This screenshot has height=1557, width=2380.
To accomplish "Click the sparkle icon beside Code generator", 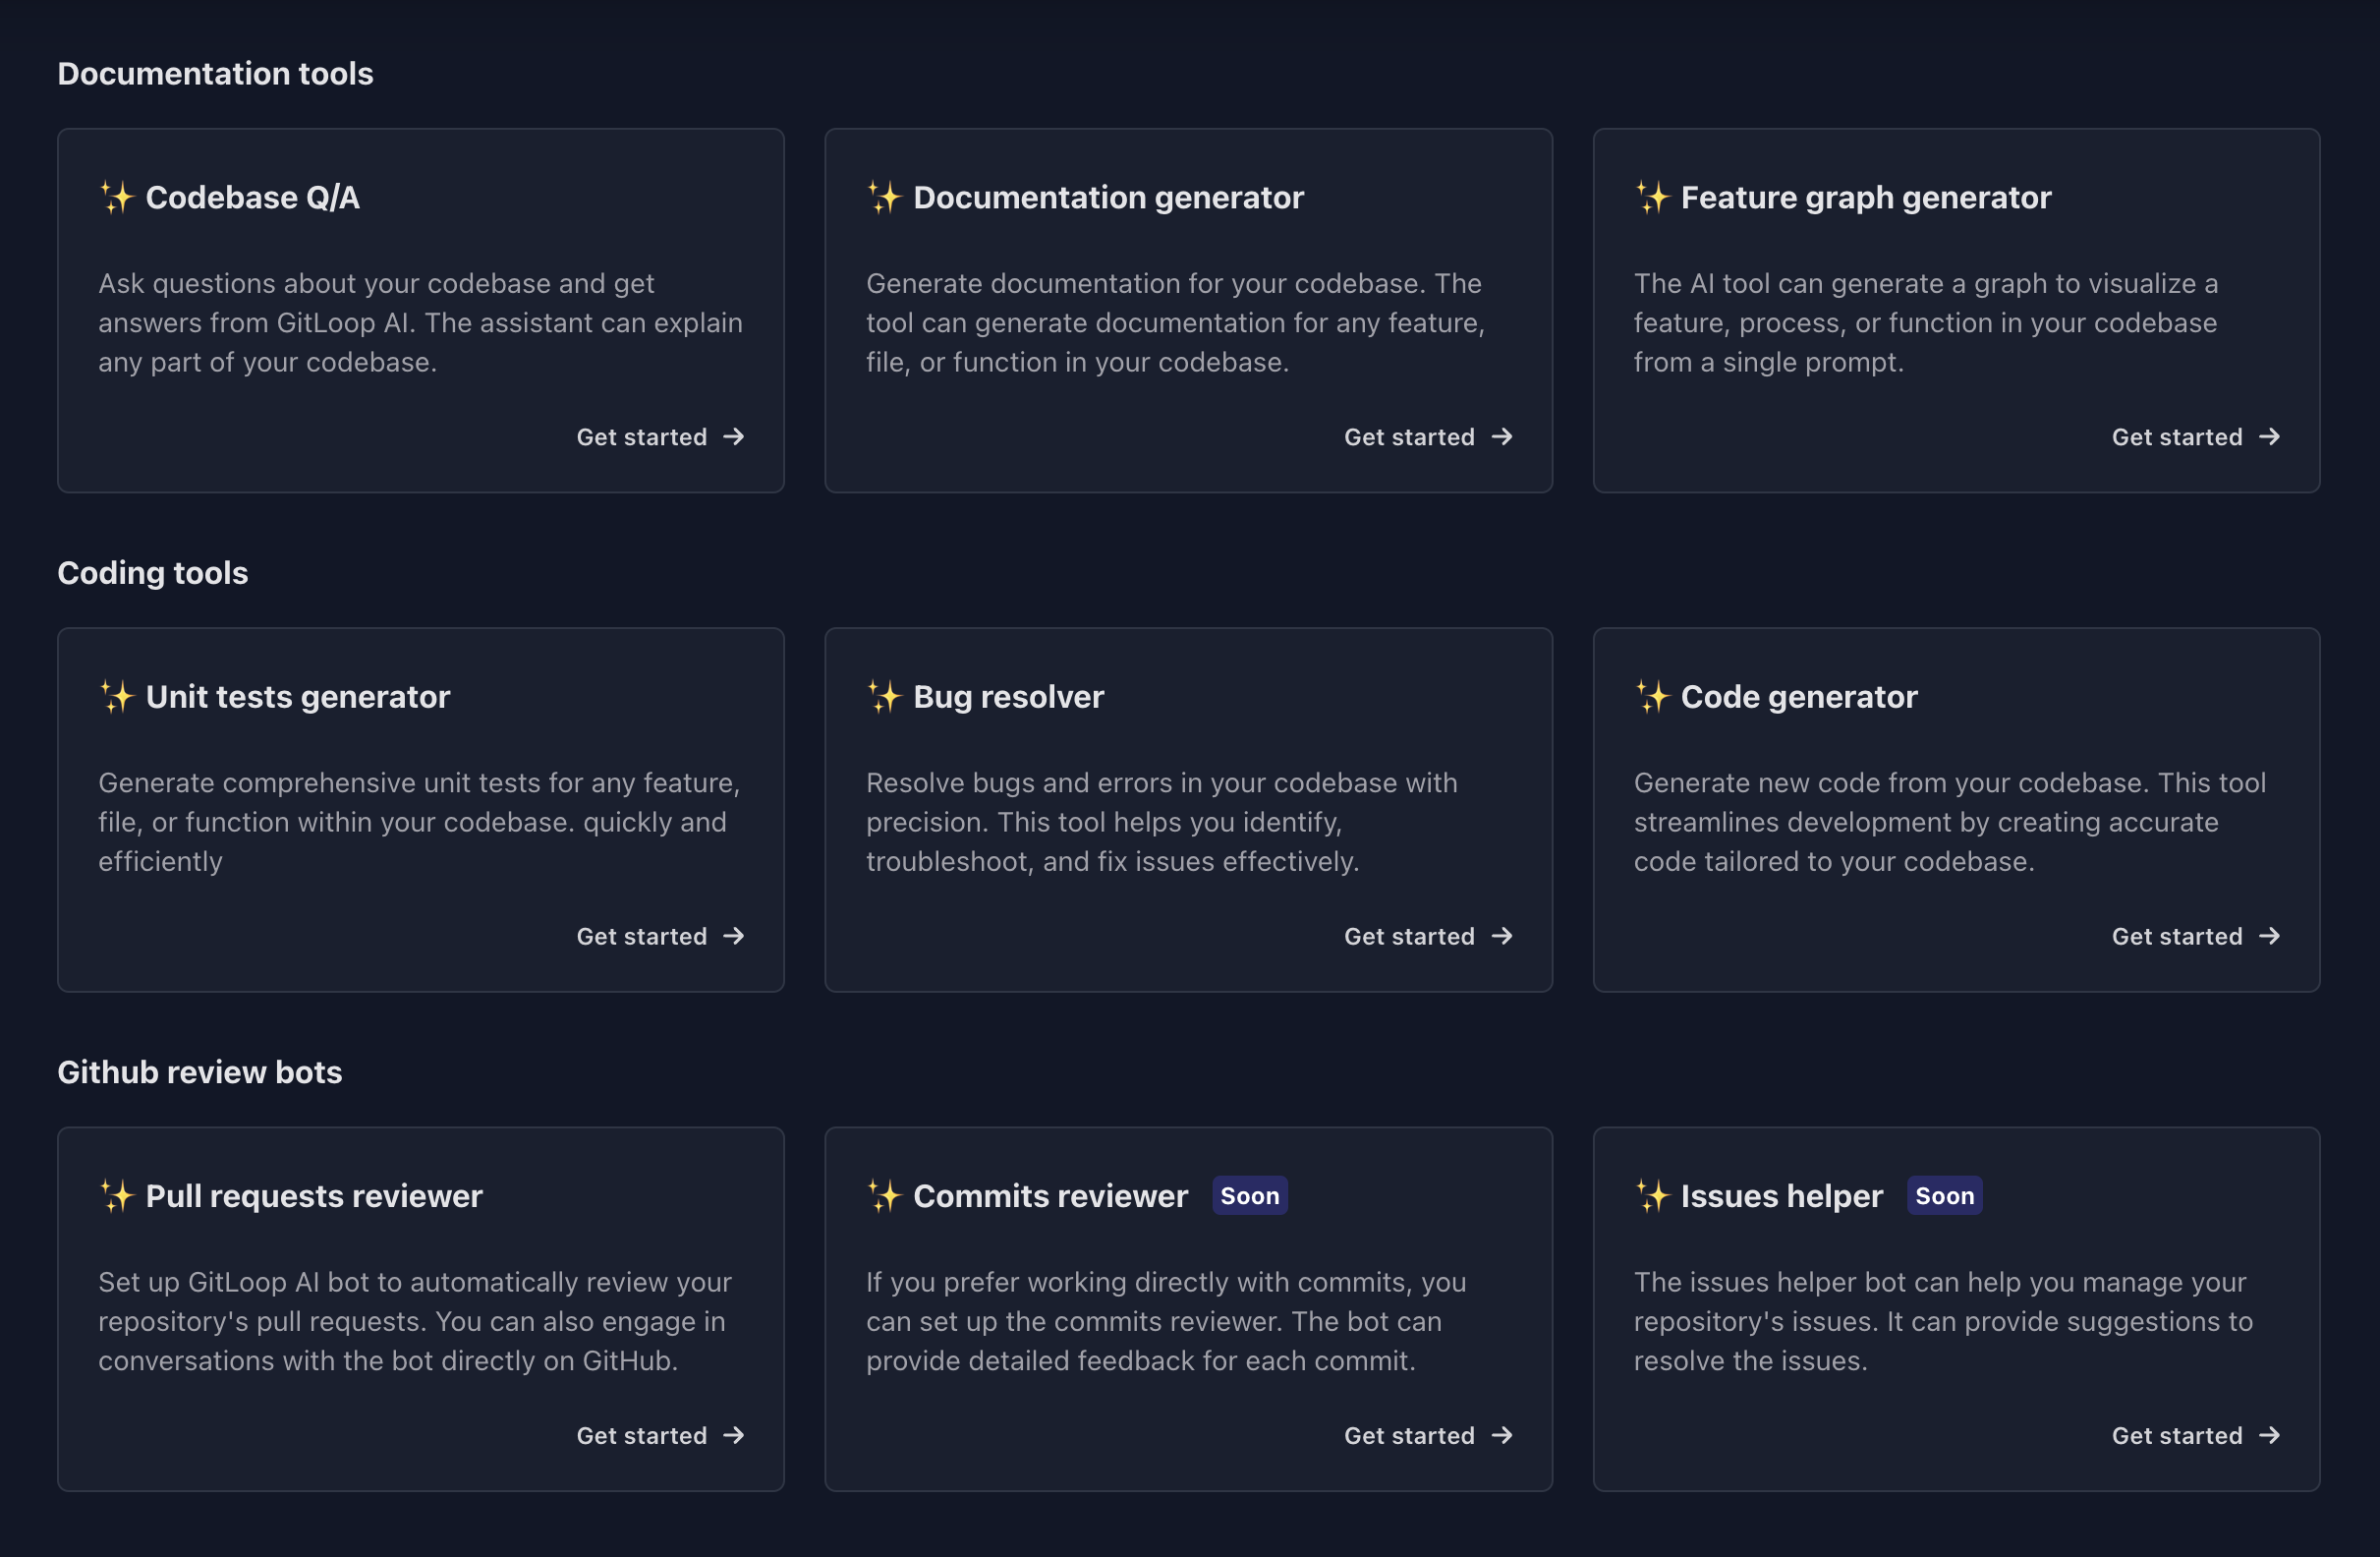I will point(1652,696).
